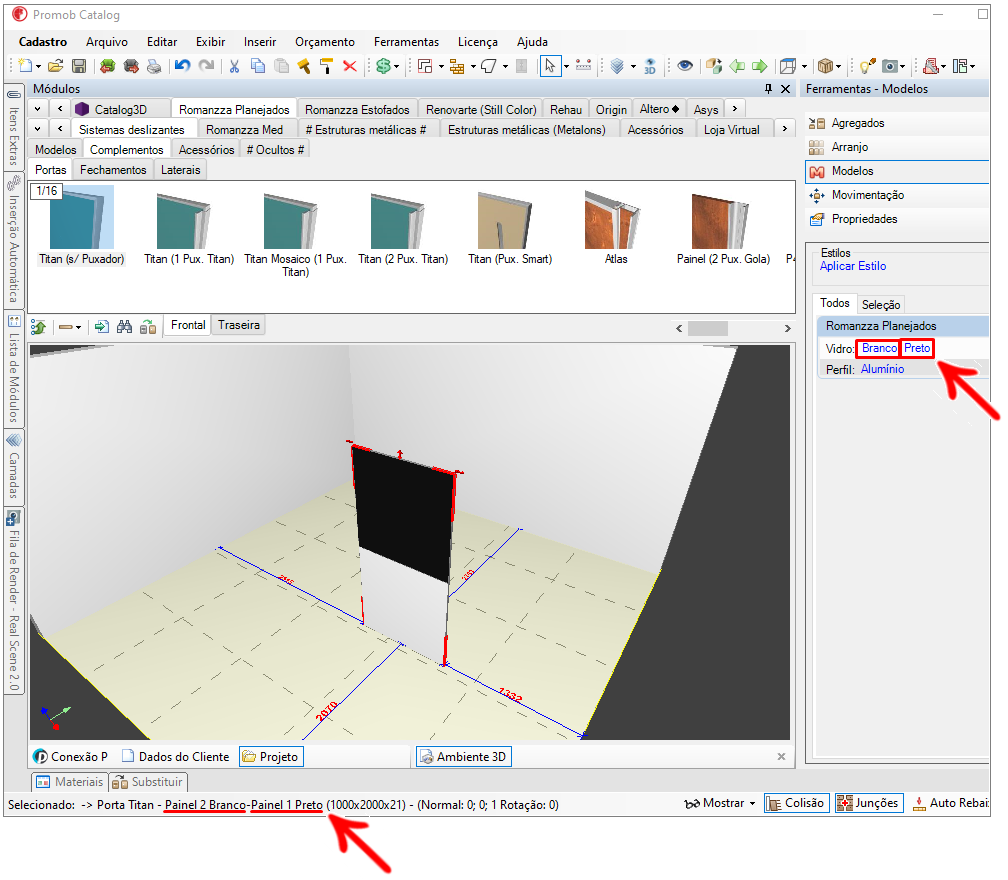This screenshot has height=880, width=1008.
Task: Click the Branco glass style link
Action: (x=879, y=348)
